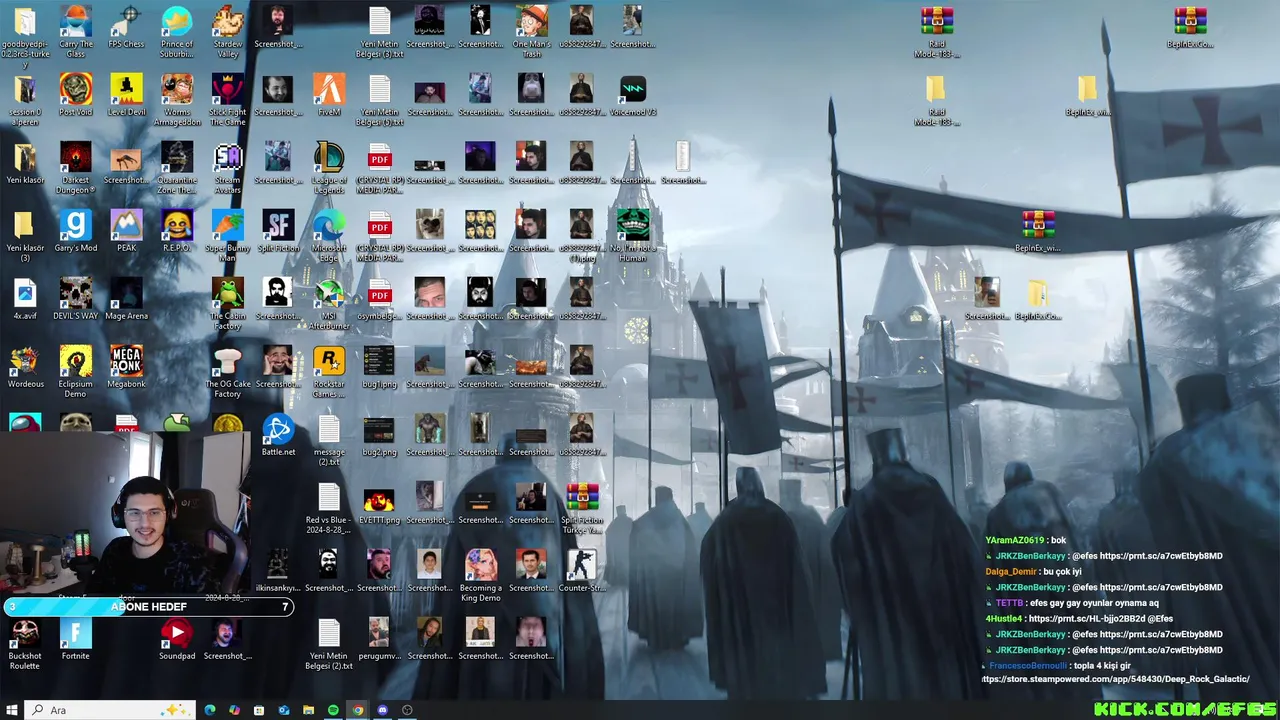Open Quarantine Zone game shortcut
The image size is (1280, 720).
177,167
